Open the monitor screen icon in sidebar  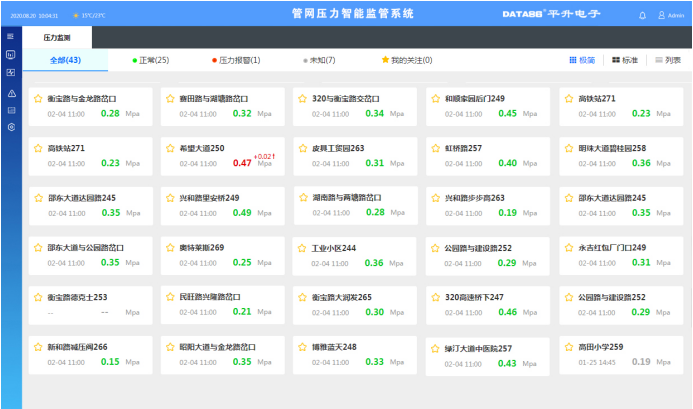(x=10, y=55)
